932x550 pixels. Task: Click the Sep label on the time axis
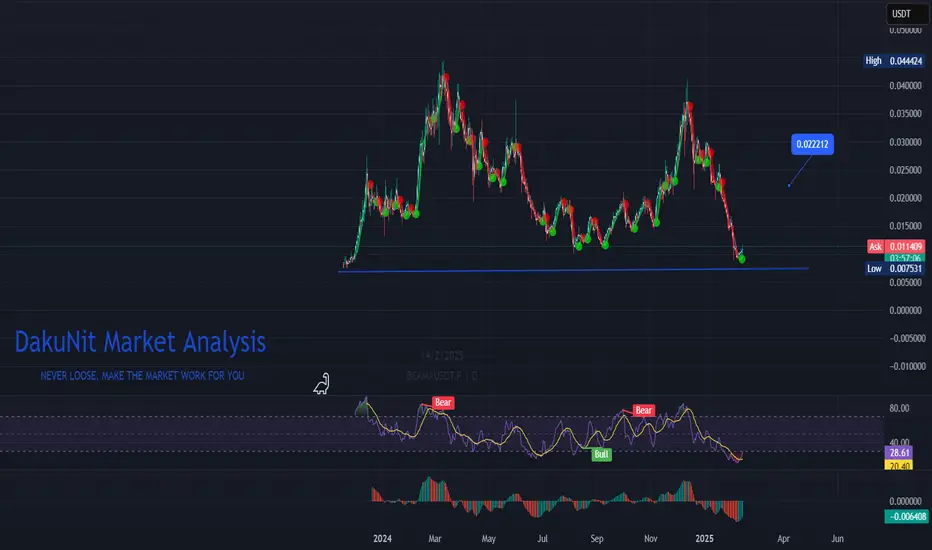click(597, 539)
